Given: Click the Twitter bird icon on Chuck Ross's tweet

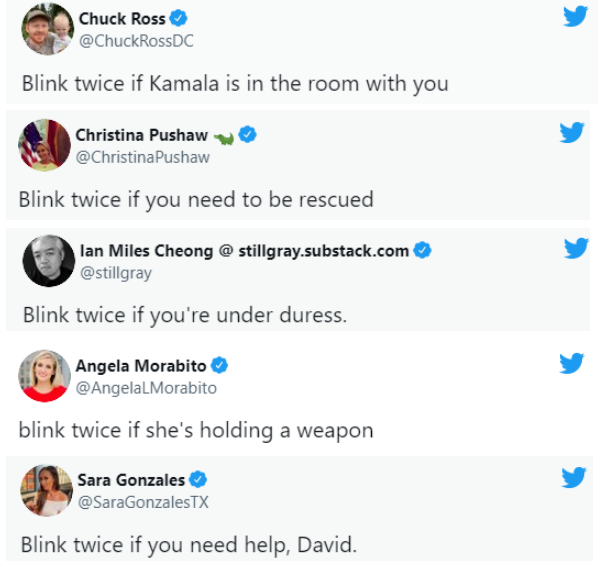Looking at the screenshot, I should [x=576, y=16].
